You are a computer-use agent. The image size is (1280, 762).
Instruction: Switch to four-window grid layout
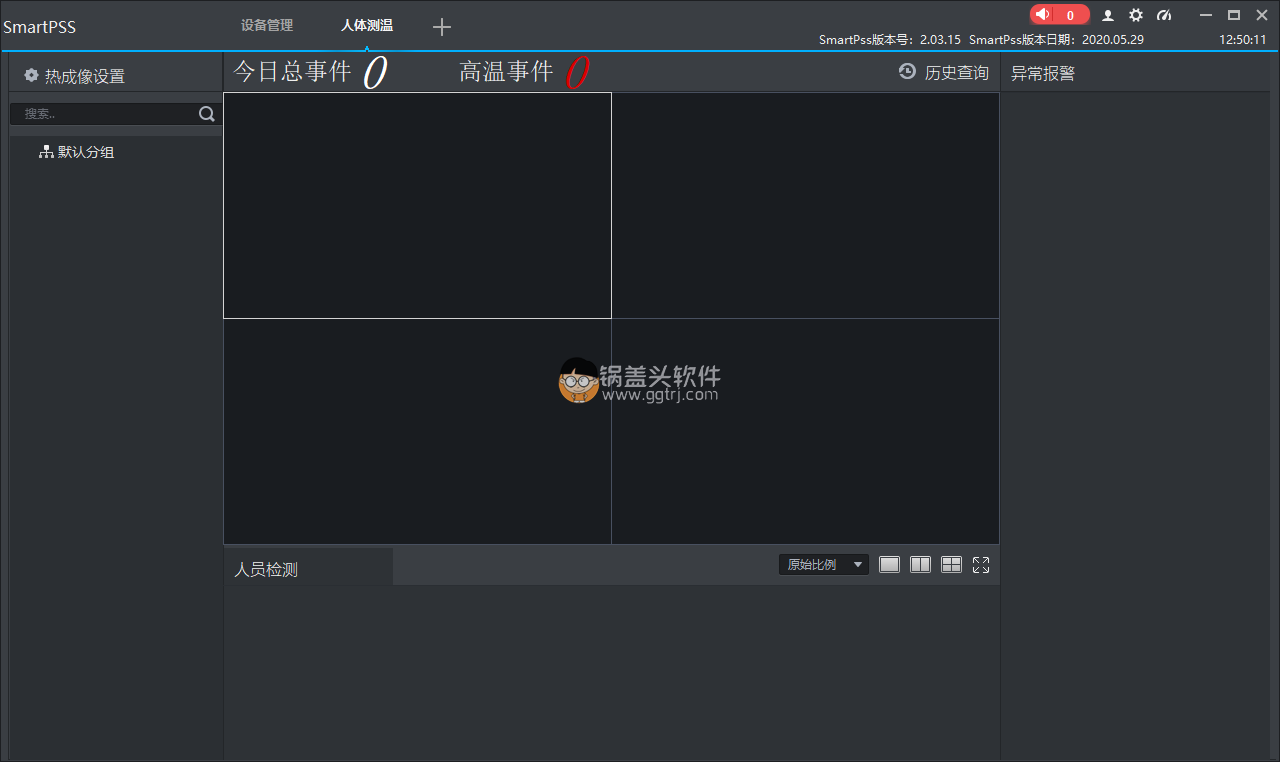point(951,565)
